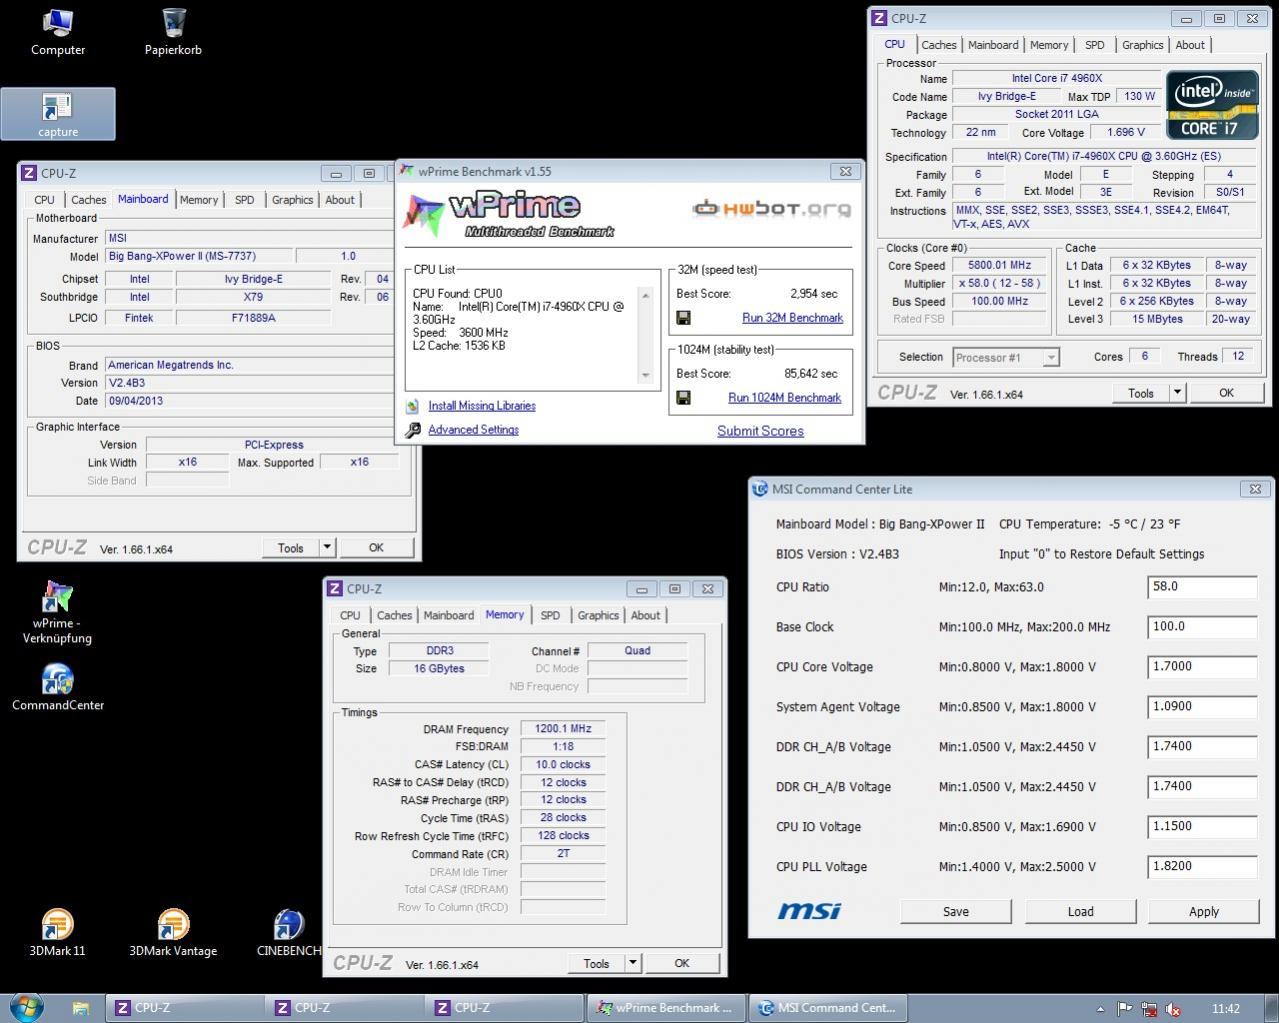This screenshot has width=1279, height=1023.
Task: Click OK in the Memory CPU-Z window
Action: (x=682, y=963)
